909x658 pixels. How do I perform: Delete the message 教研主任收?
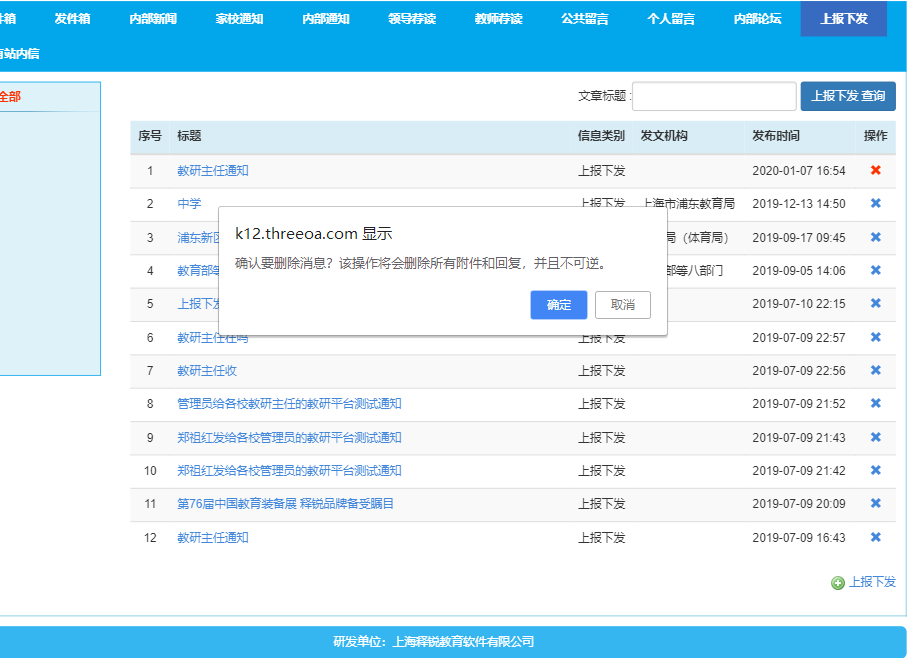click(x=876, y=370)
